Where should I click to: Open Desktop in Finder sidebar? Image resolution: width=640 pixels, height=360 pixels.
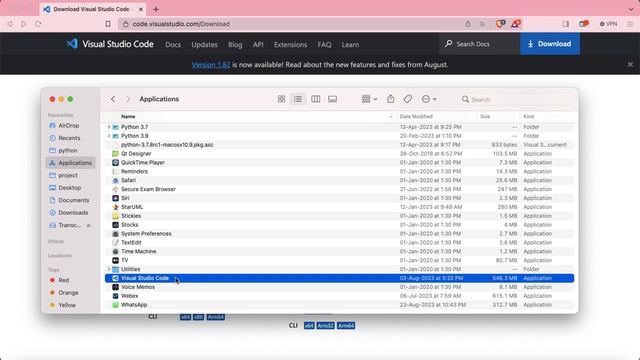click(69, 188)
